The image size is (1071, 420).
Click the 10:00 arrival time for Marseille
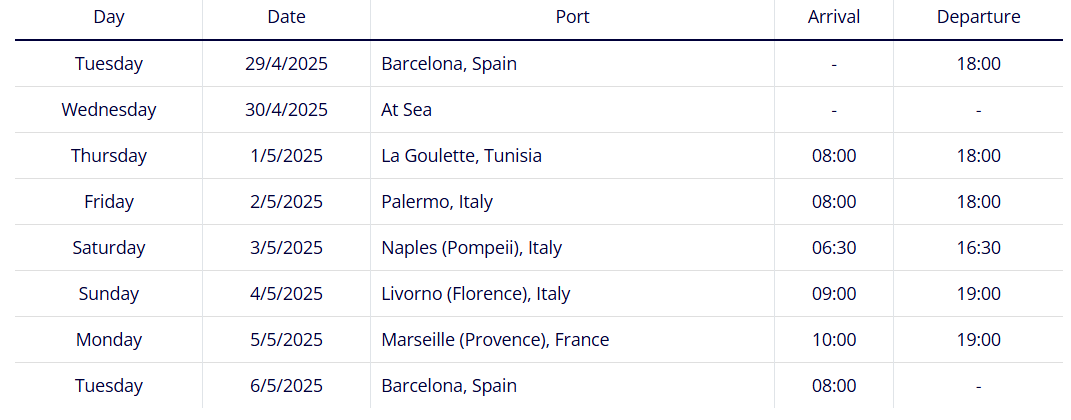834,339
